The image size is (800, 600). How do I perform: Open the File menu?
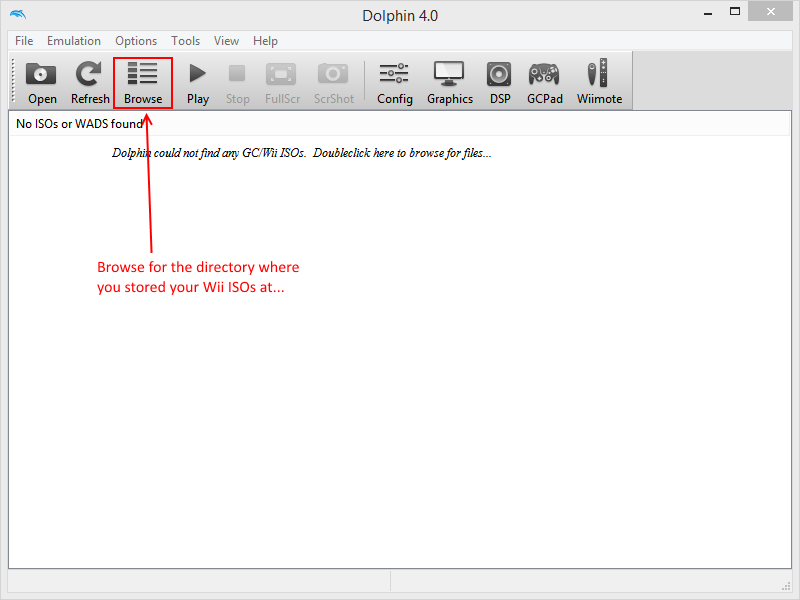pyautogui.click(x=24, y=41)
